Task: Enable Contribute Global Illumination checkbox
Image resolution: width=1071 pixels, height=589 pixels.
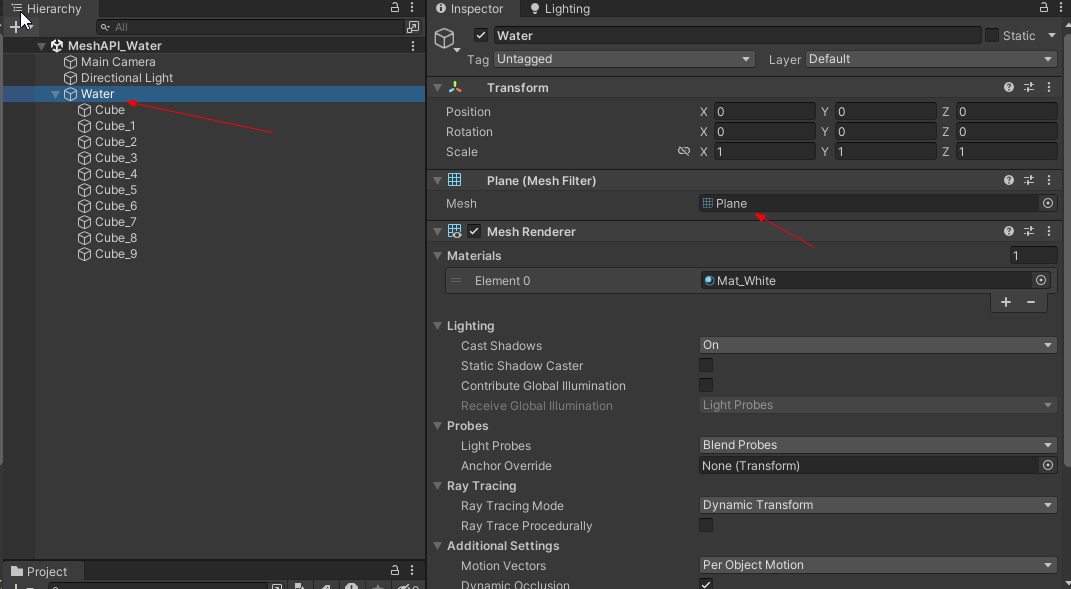Action: click(706, 385)
